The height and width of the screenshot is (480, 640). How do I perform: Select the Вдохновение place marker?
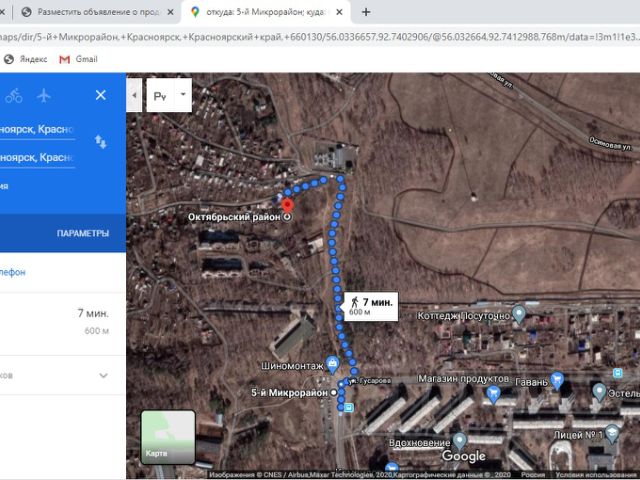(459, 440)
